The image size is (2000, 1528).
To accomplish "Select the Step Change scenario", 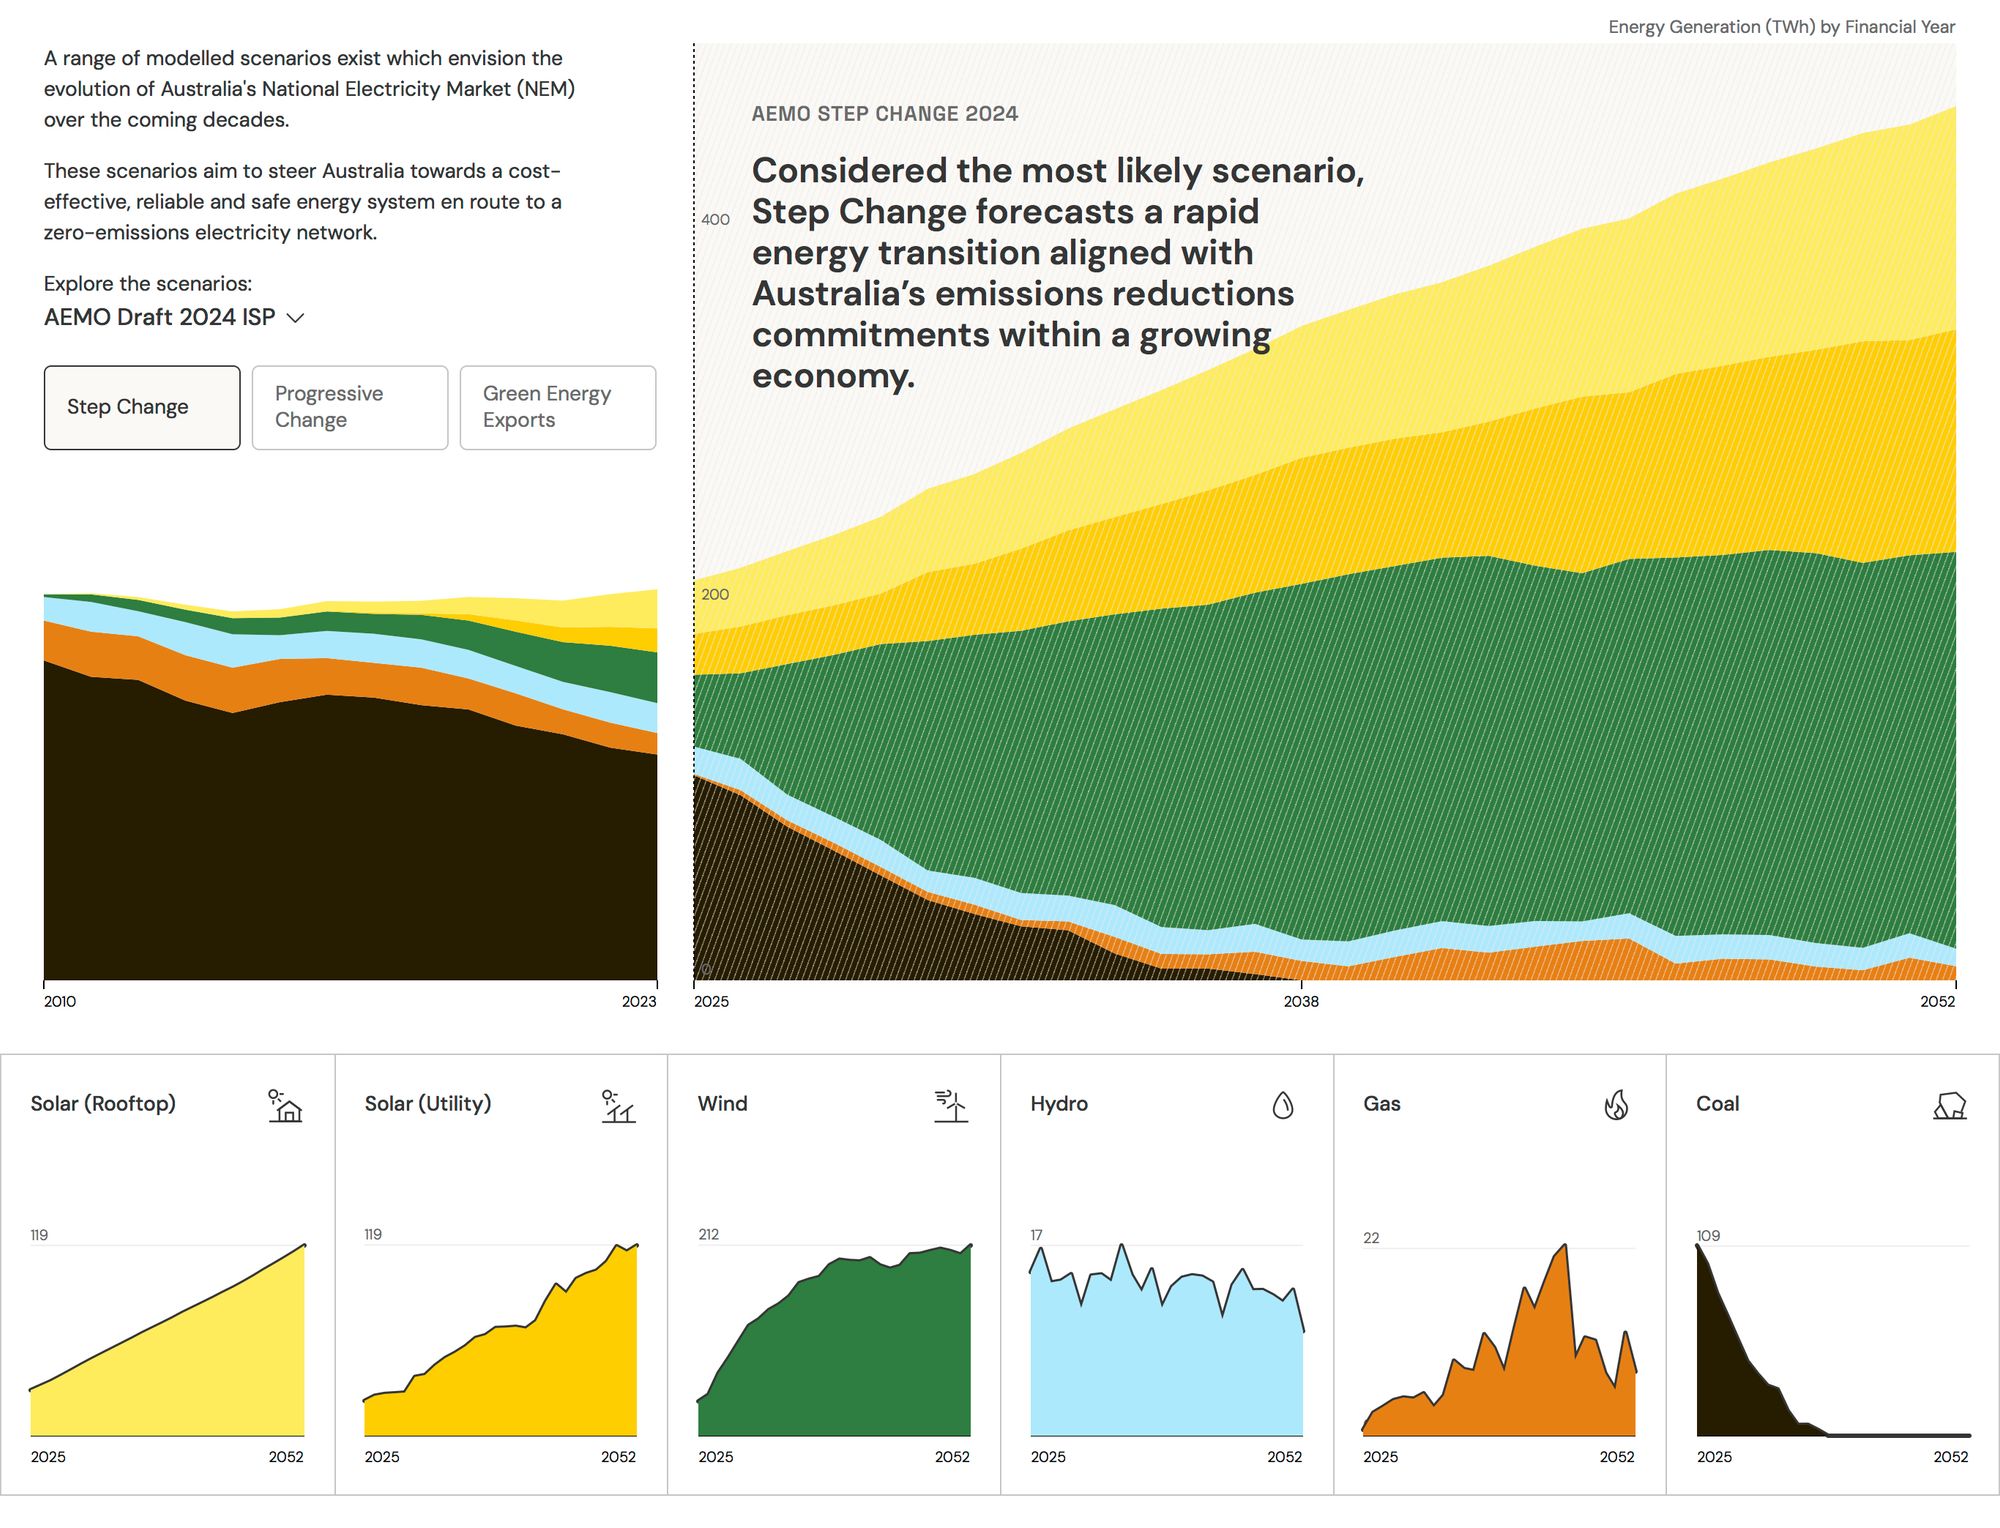I will coord(142,407).
